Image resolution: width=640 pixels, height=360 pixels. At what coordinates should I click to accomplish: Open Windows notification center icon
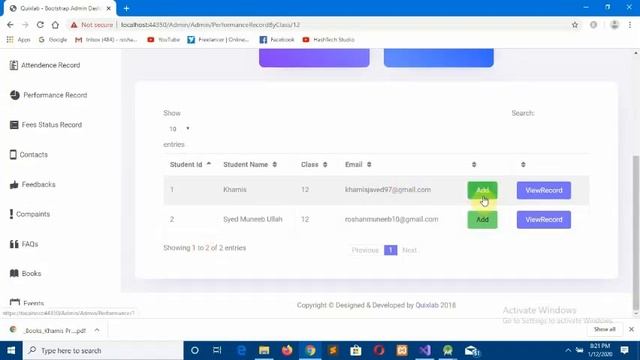click(x=624, y=351)
